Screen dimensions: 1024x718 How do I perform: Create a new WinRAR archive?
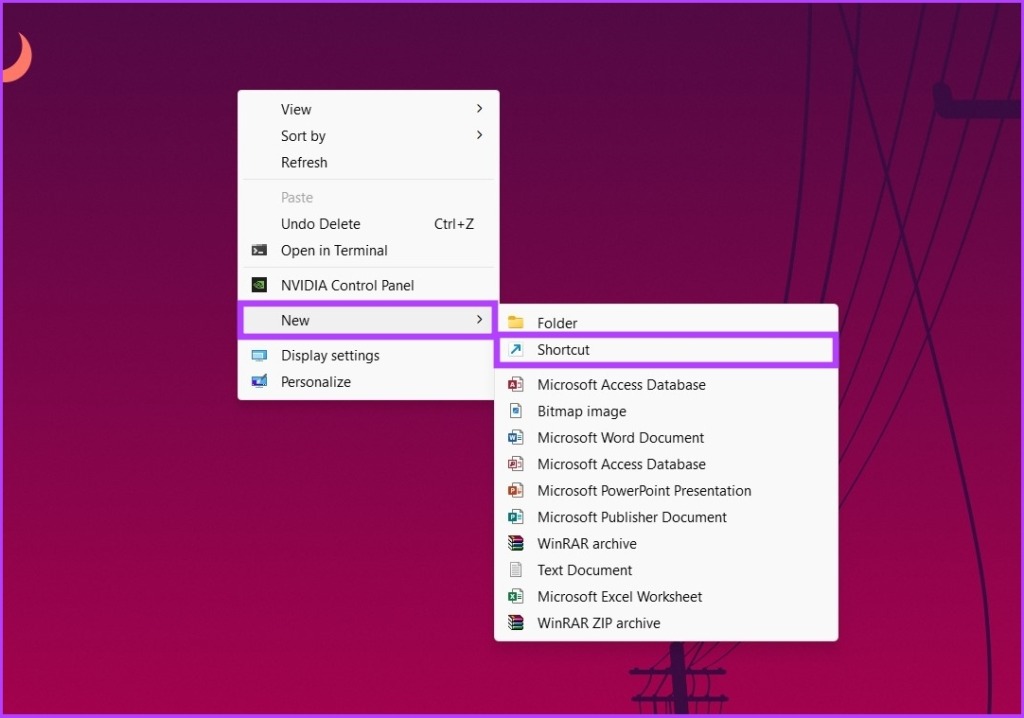(666, 544)
